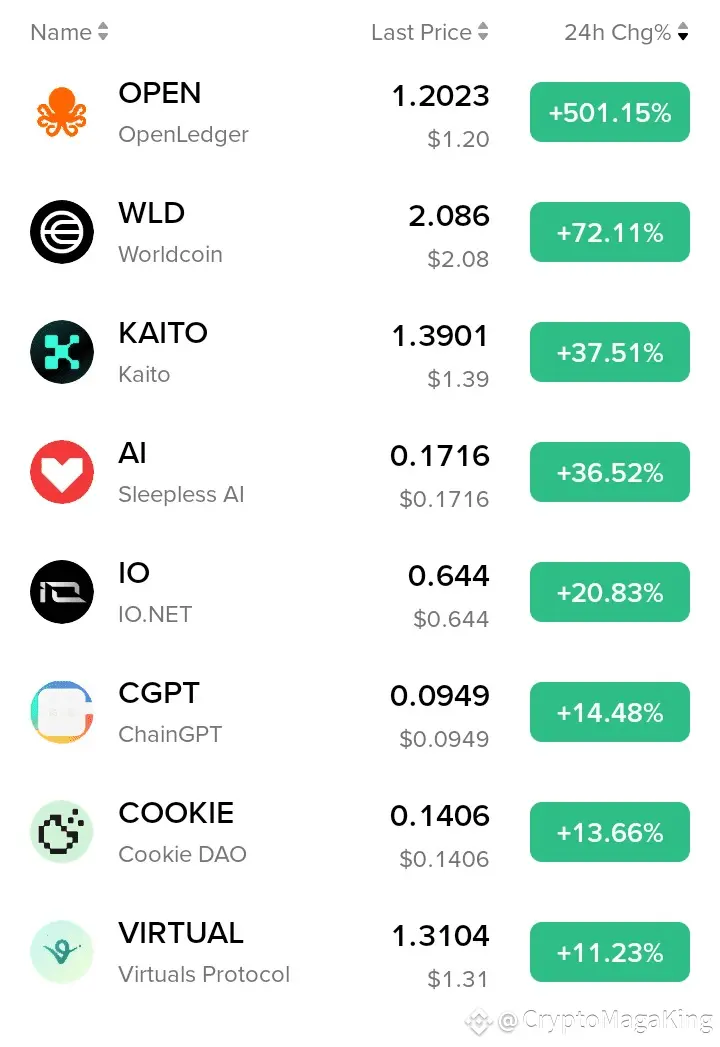720x1047 pixels.
Task: Sort by 24h Chg% column header
Action: click(626, 32)
